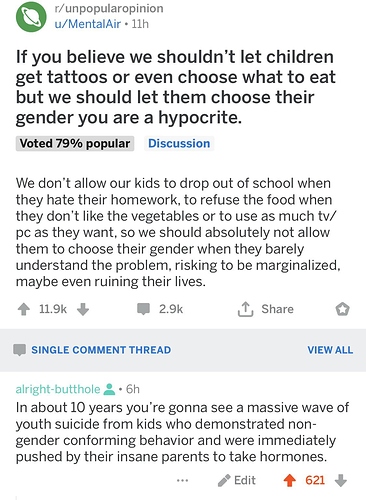Open alright-butthole commenter profile
Screen dimensions: 366x500
click(58, 389)
